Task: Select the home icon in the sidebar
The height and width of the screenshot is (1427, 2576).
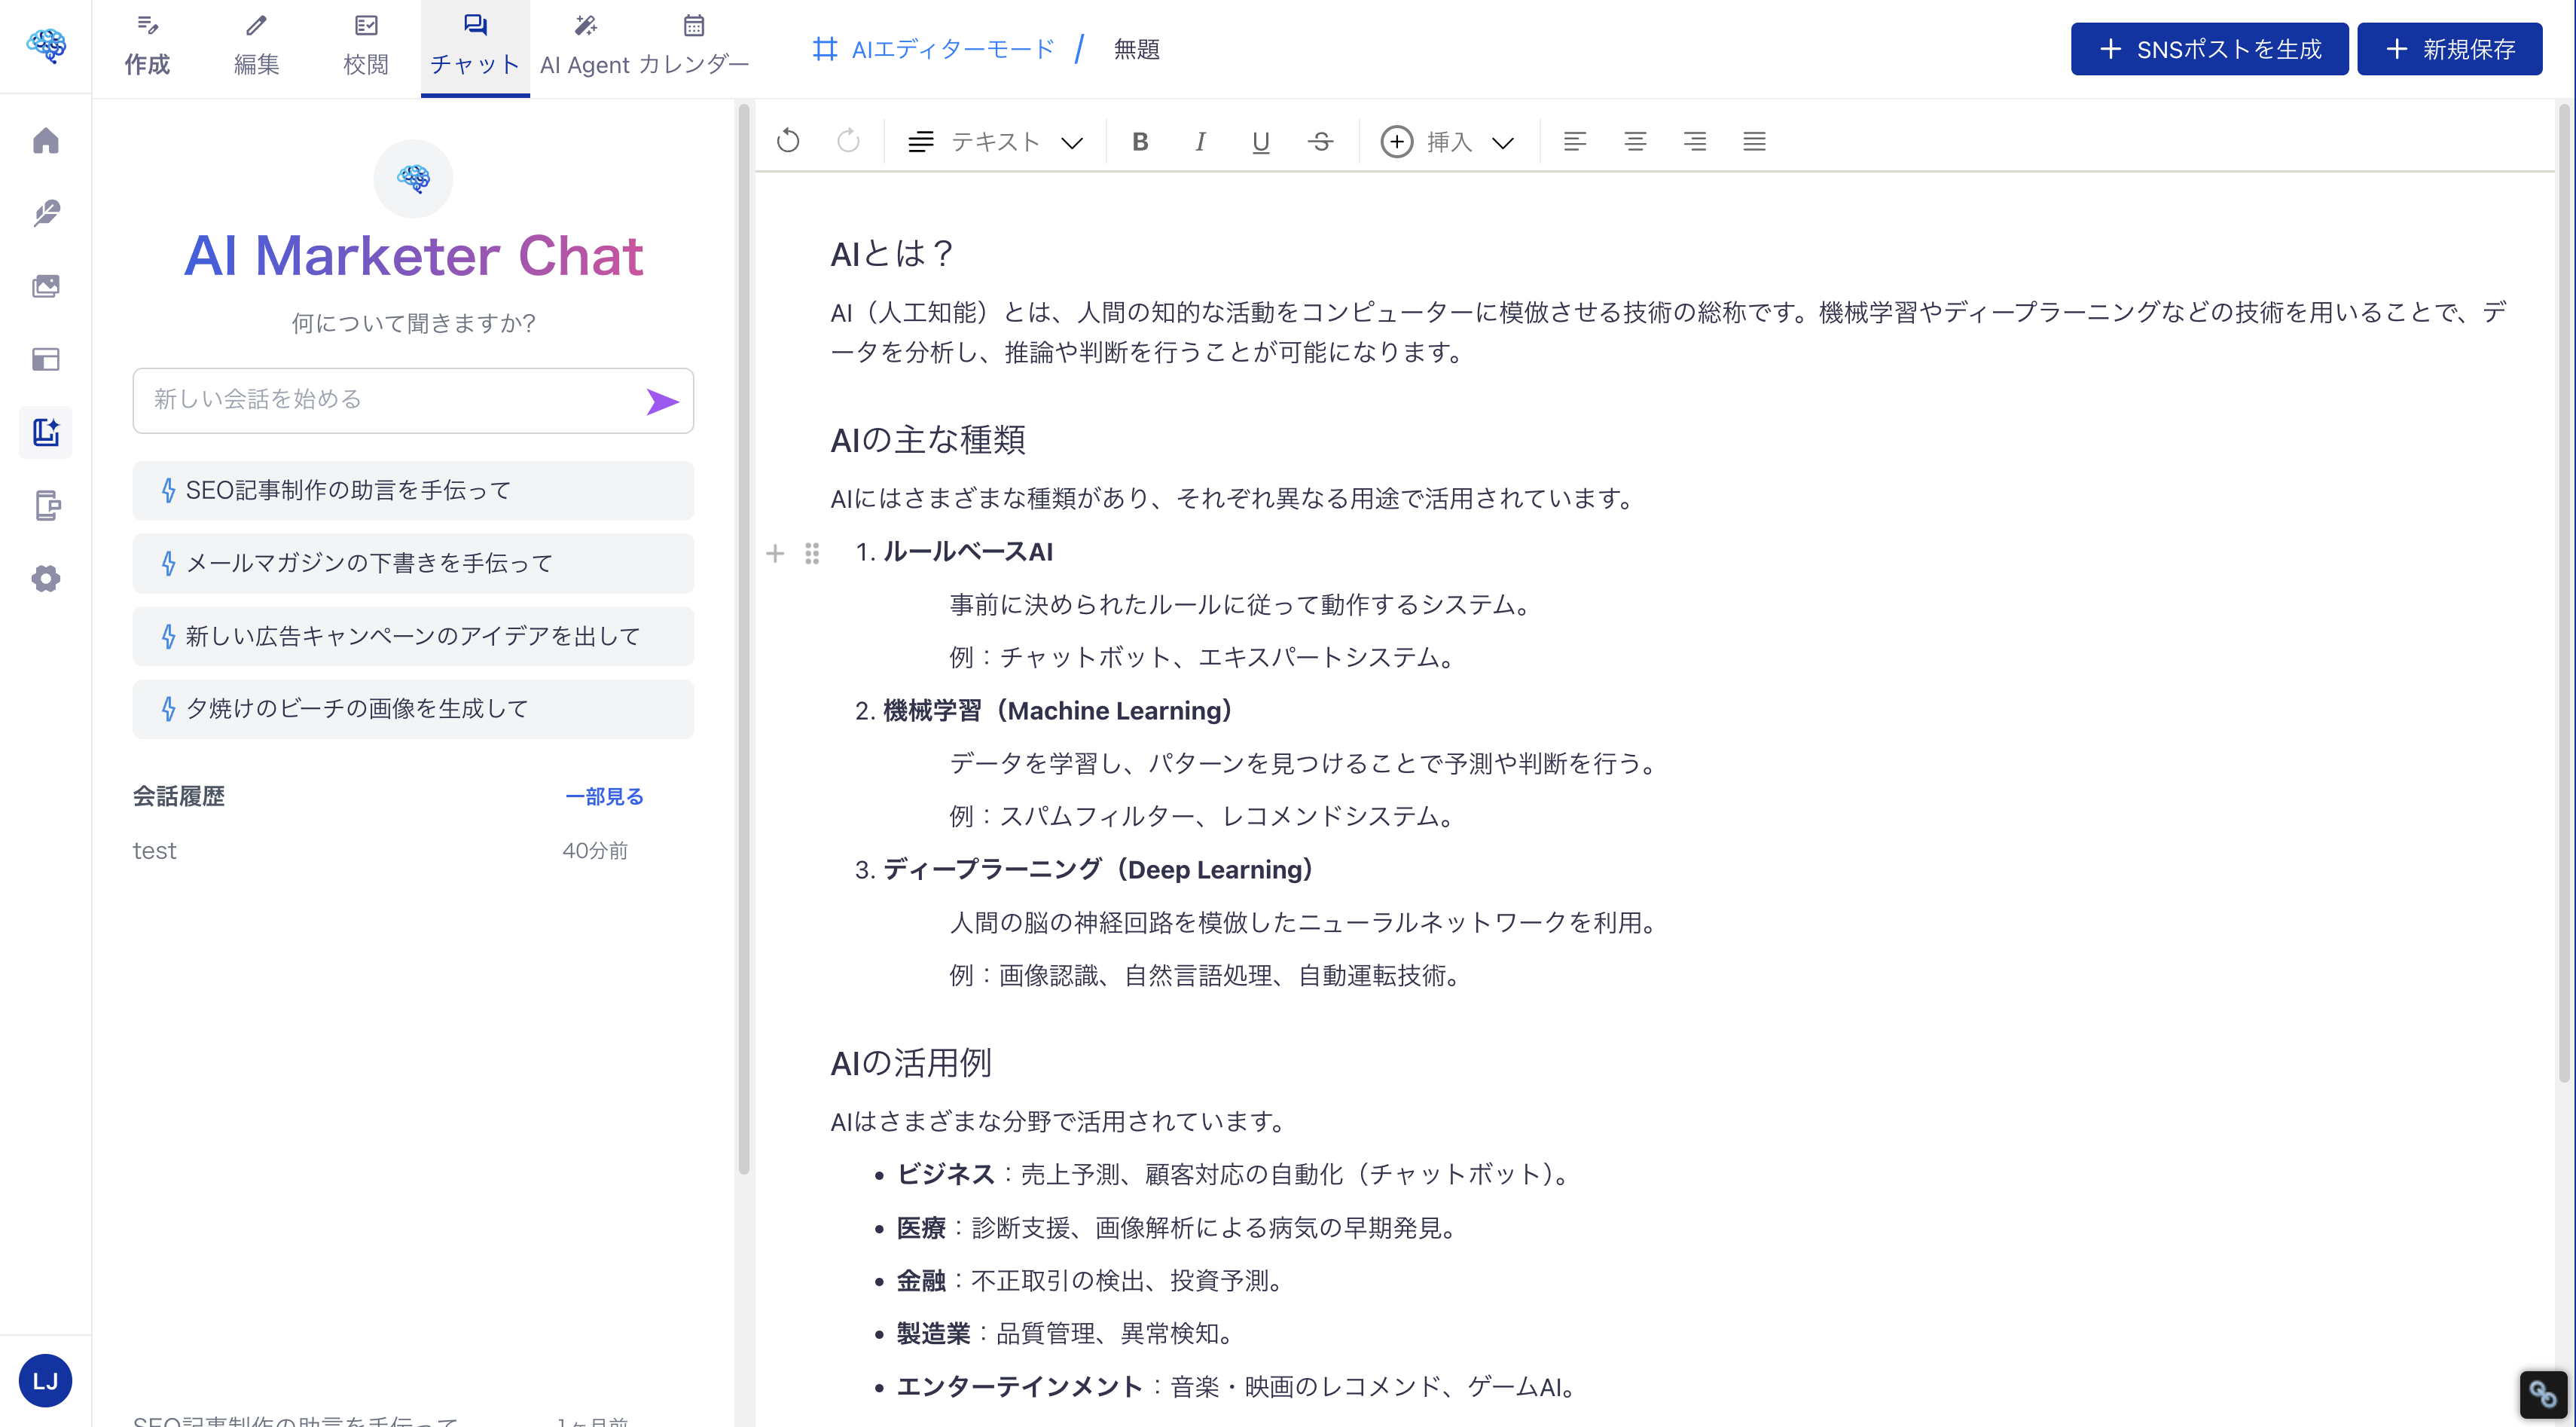Action: (46, 141)
